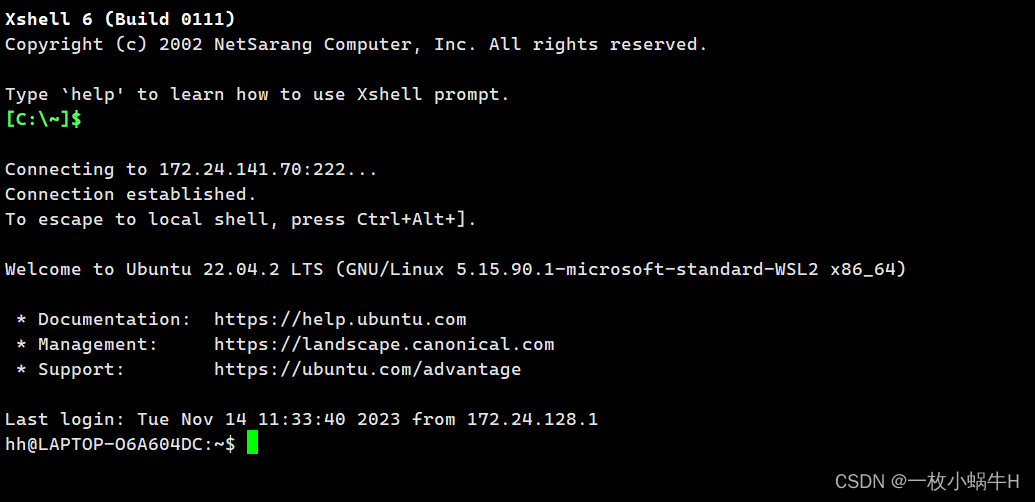The image size is (1035, 502).
Task: Click the word 'help' in usage hint
Action: click(x=93, y=94)
